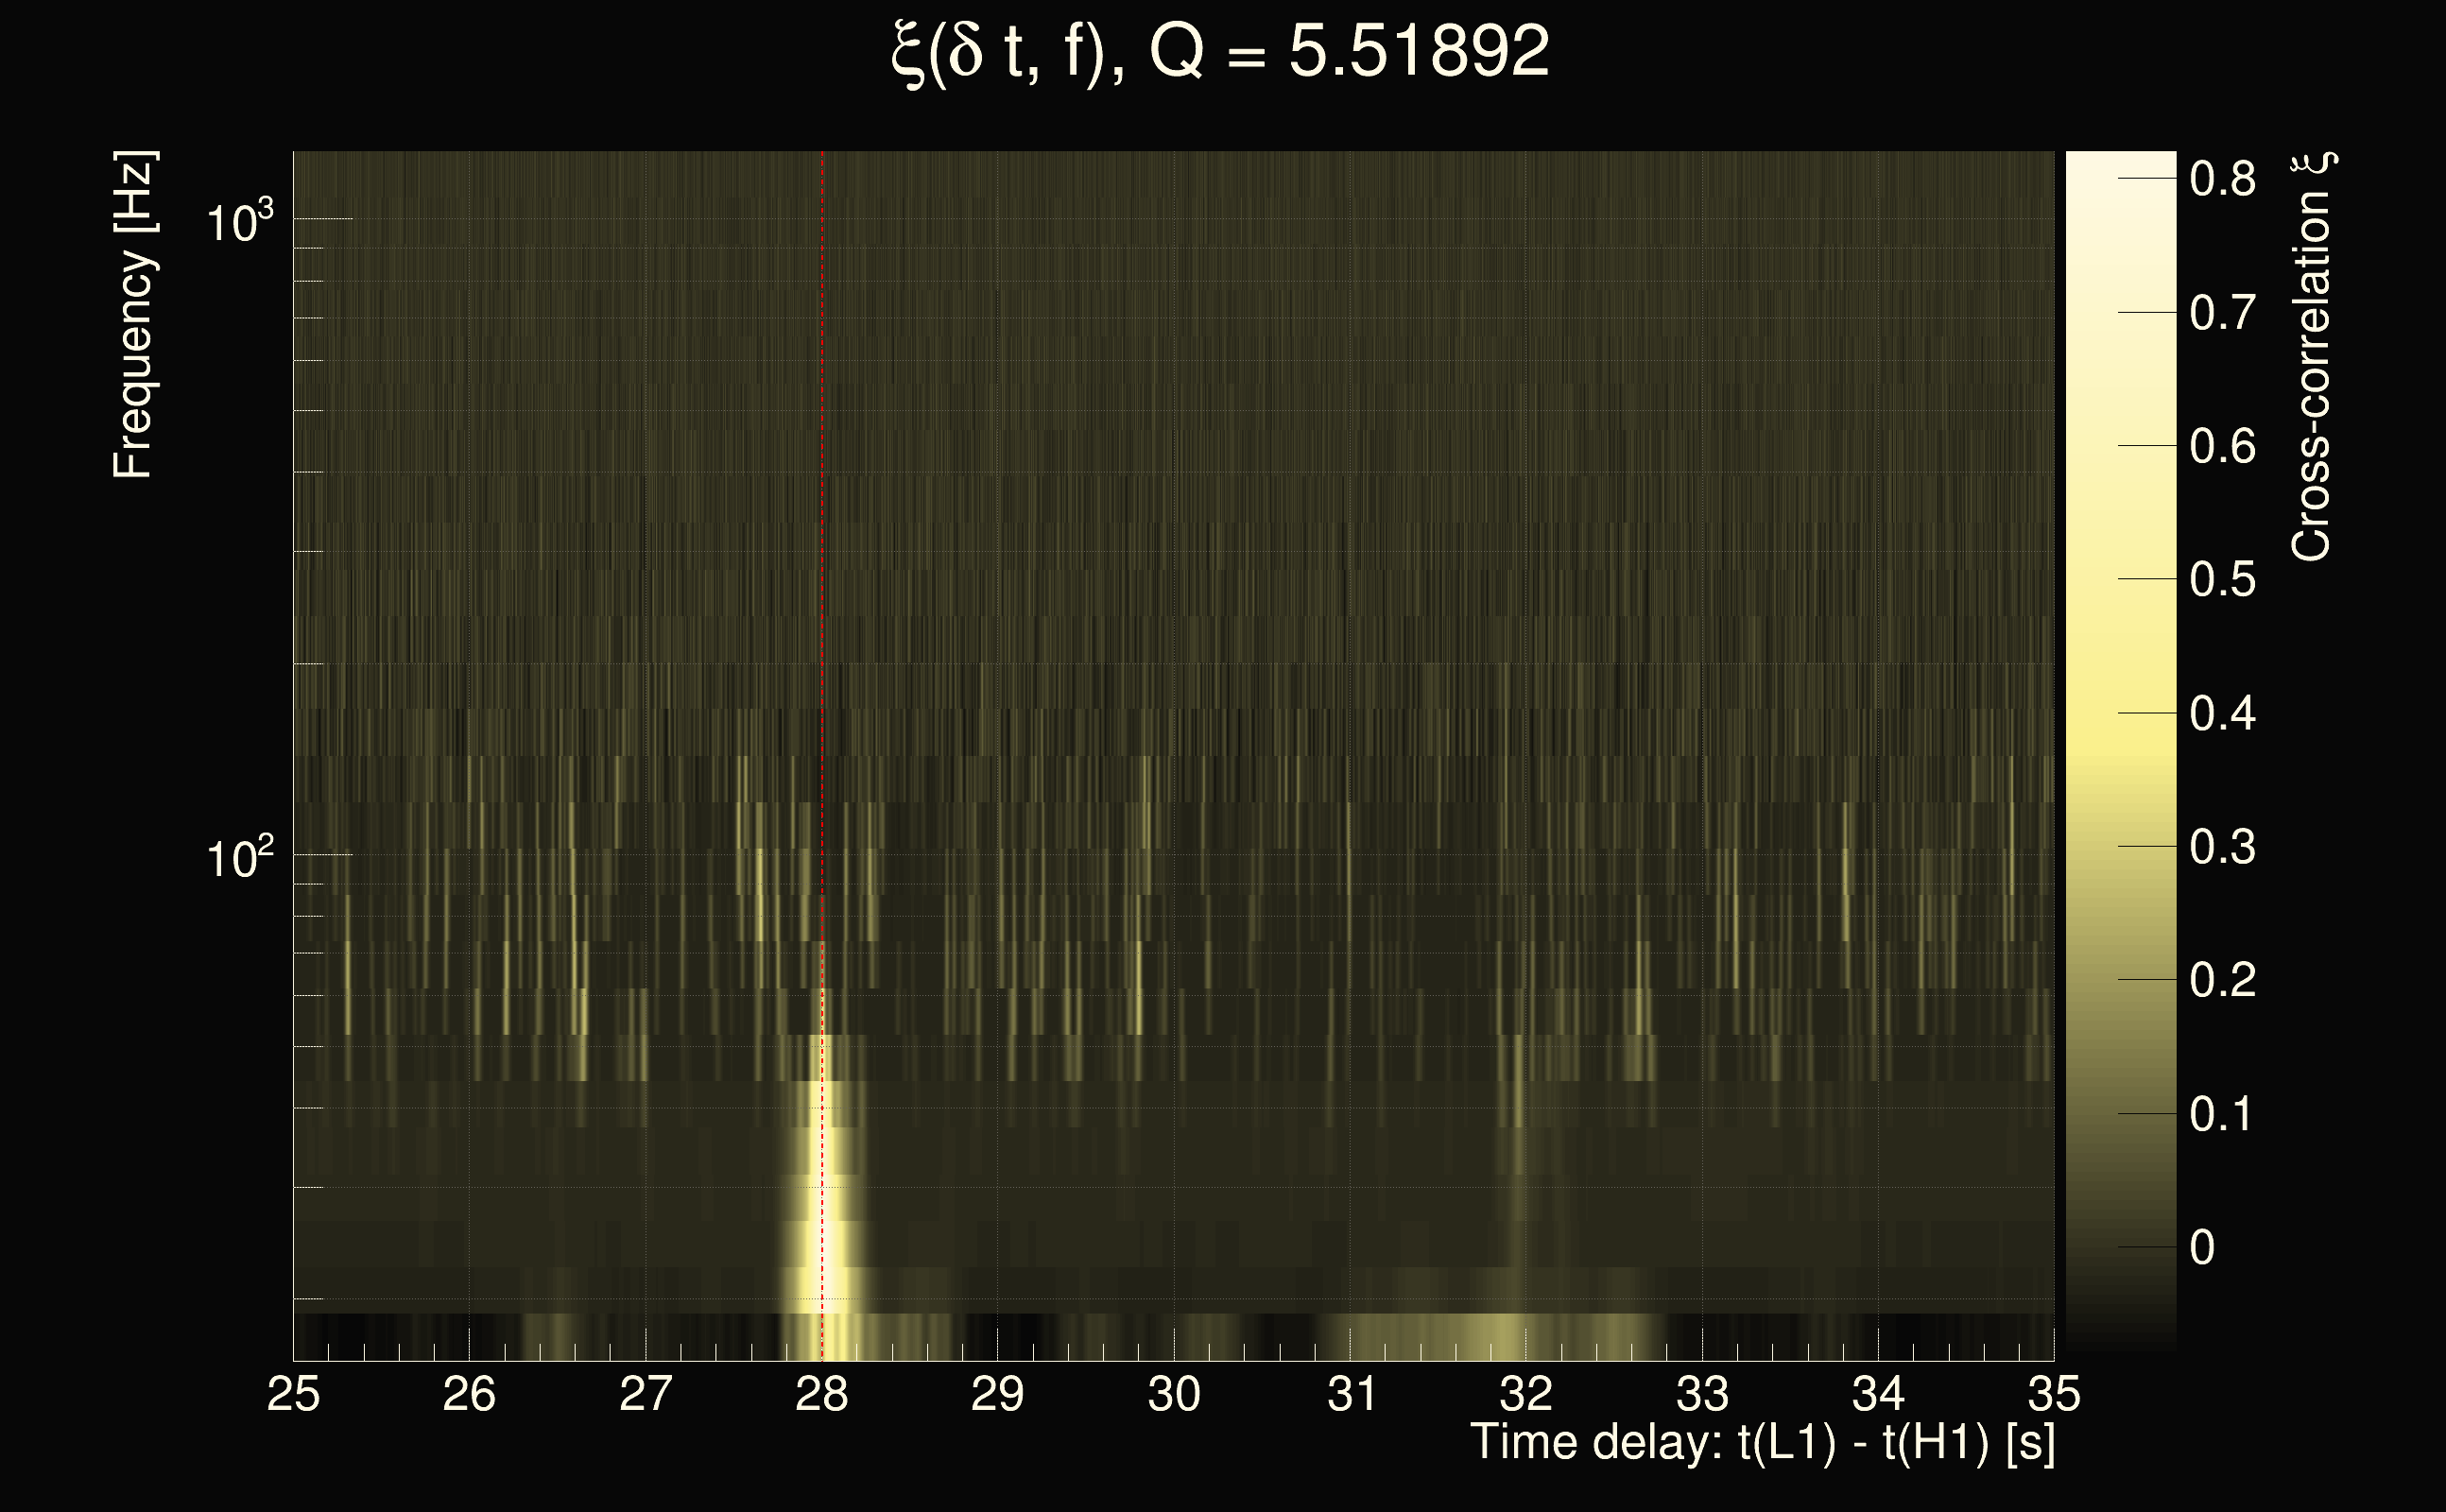
Task: Click the 0.8 value on the colorbar
Action: (2222, 180)
